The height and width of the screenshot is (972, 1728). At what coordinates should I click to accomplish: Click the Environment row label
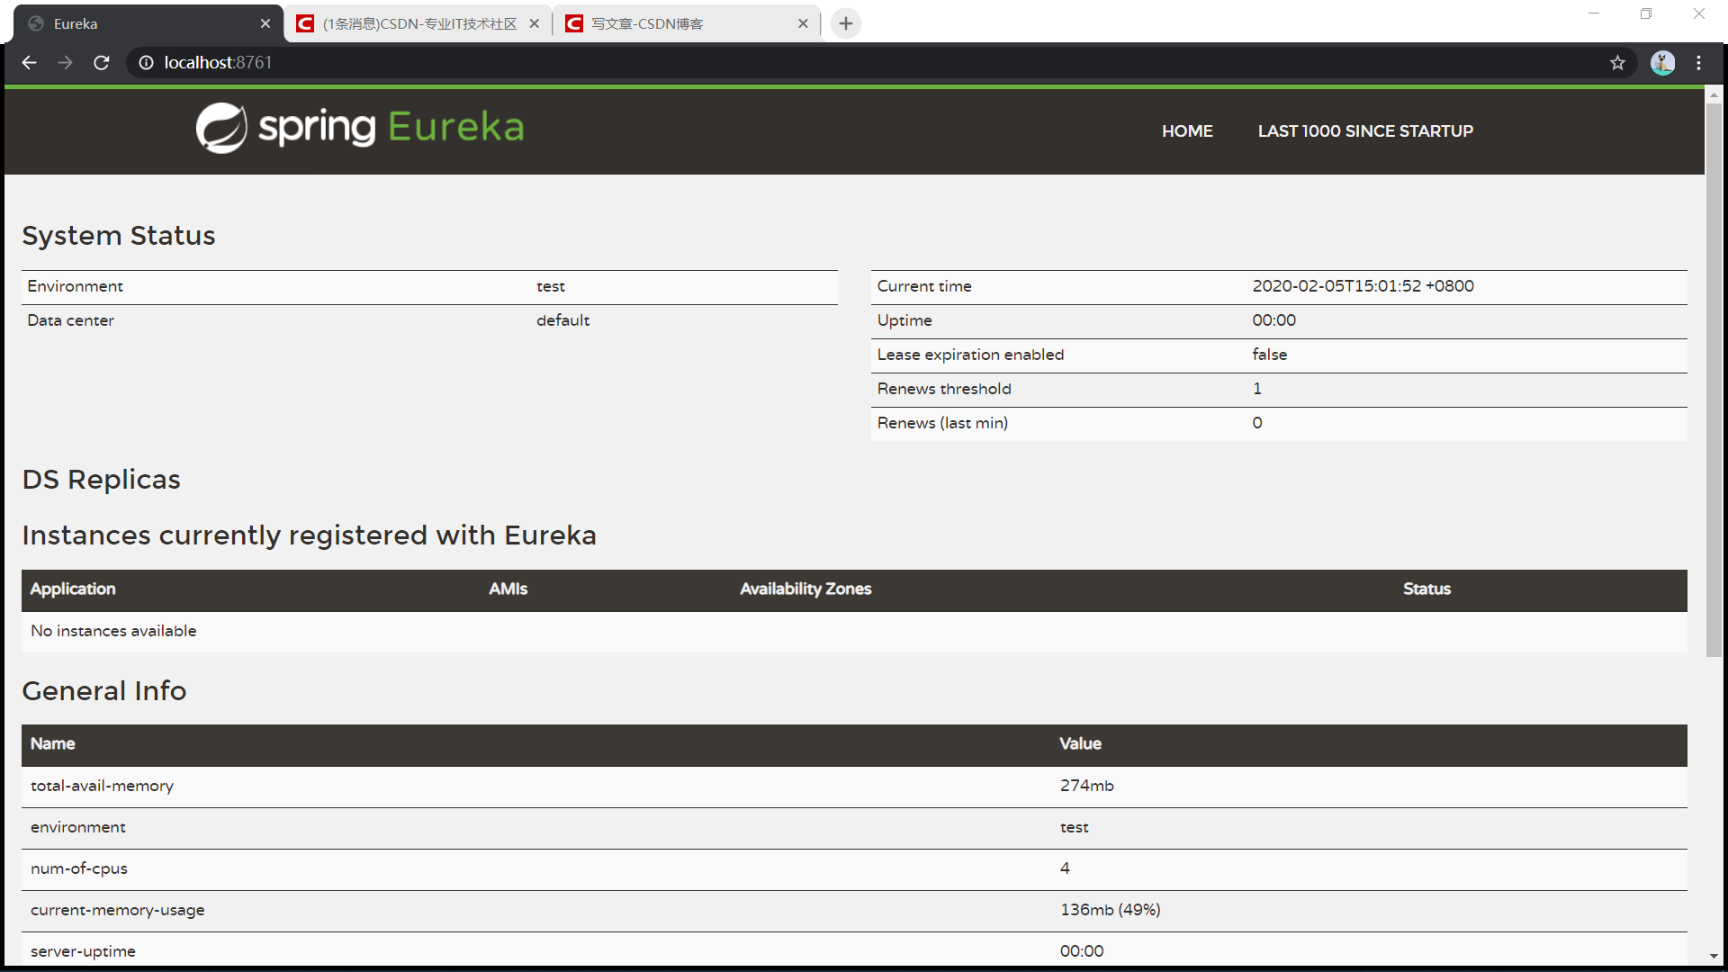point(75,286)
